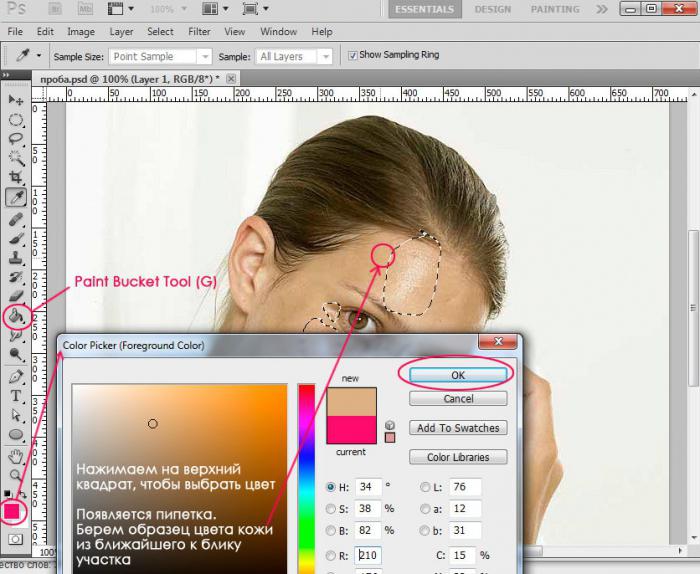The image size is (700, 574).
Task: Select the Lab 'a' radio button
Action: point(425,509)
